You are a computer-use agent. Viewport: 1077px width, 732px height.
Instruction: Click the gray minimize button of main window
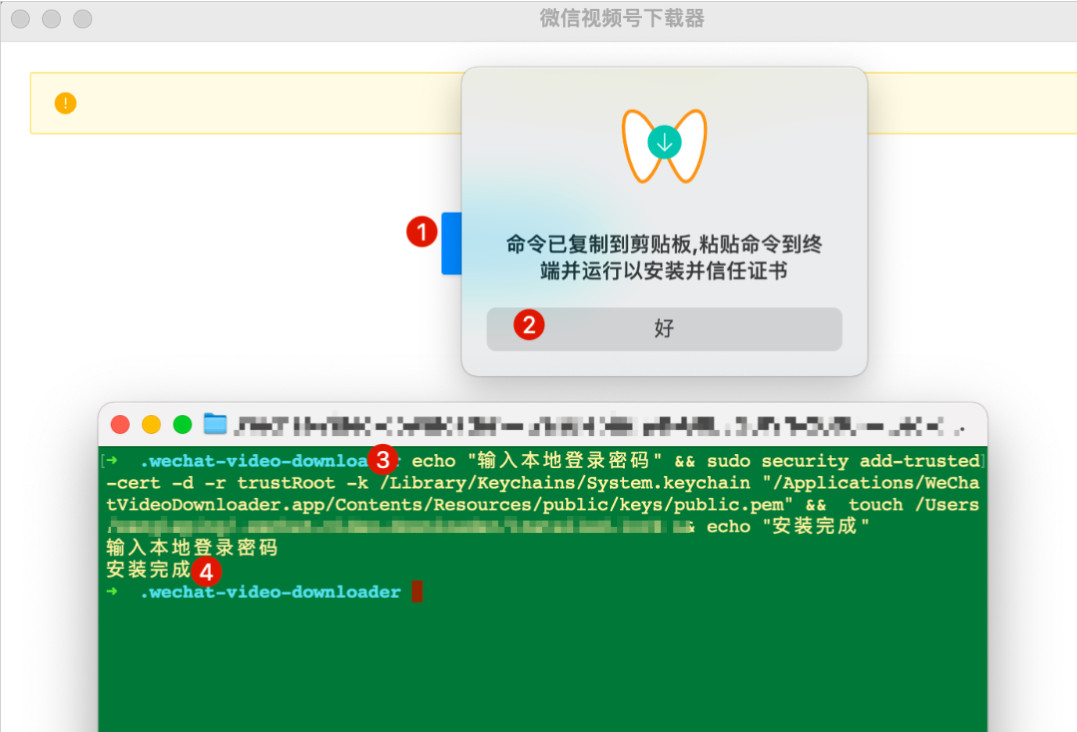coord(51,19)
